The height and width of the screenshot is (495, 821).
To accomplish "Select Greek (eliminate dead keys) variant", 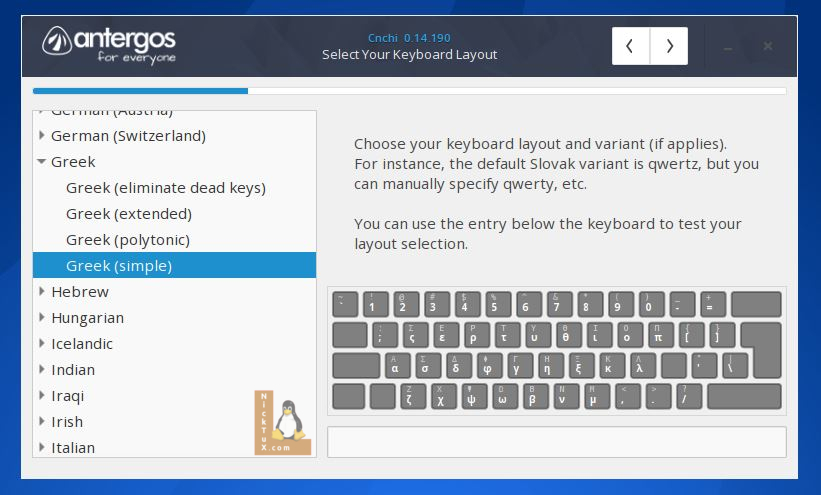I will coord(165,188).
